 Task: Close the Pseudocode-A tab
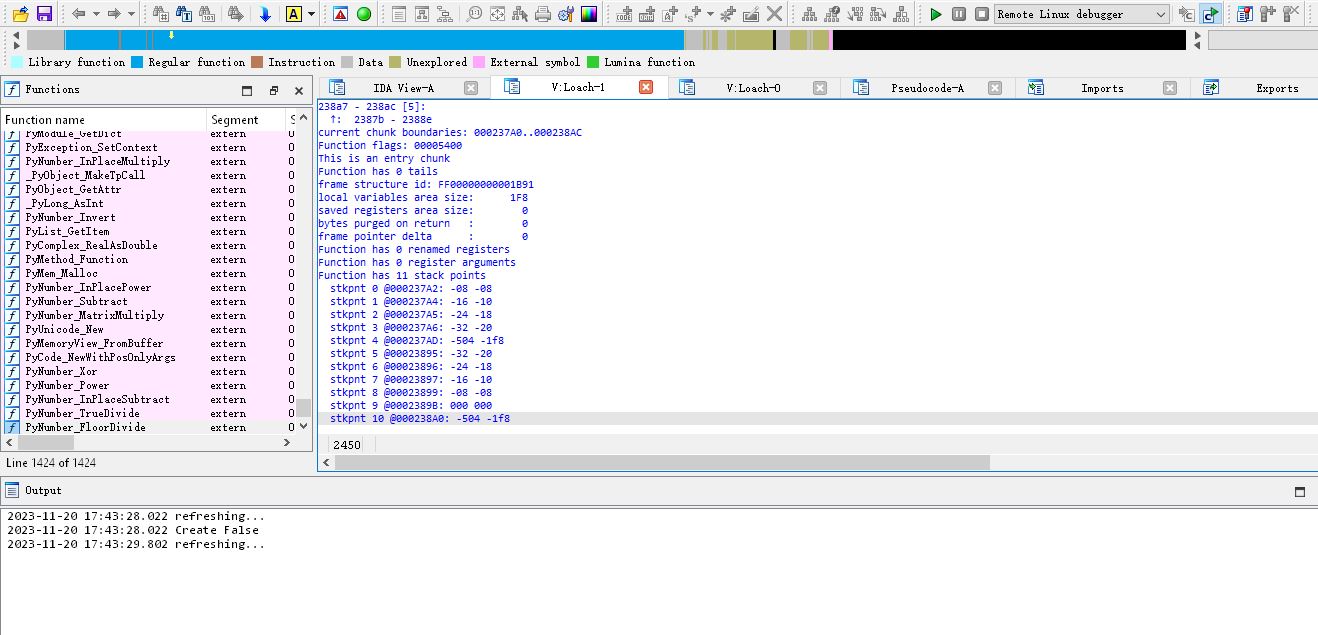(994, 88)
